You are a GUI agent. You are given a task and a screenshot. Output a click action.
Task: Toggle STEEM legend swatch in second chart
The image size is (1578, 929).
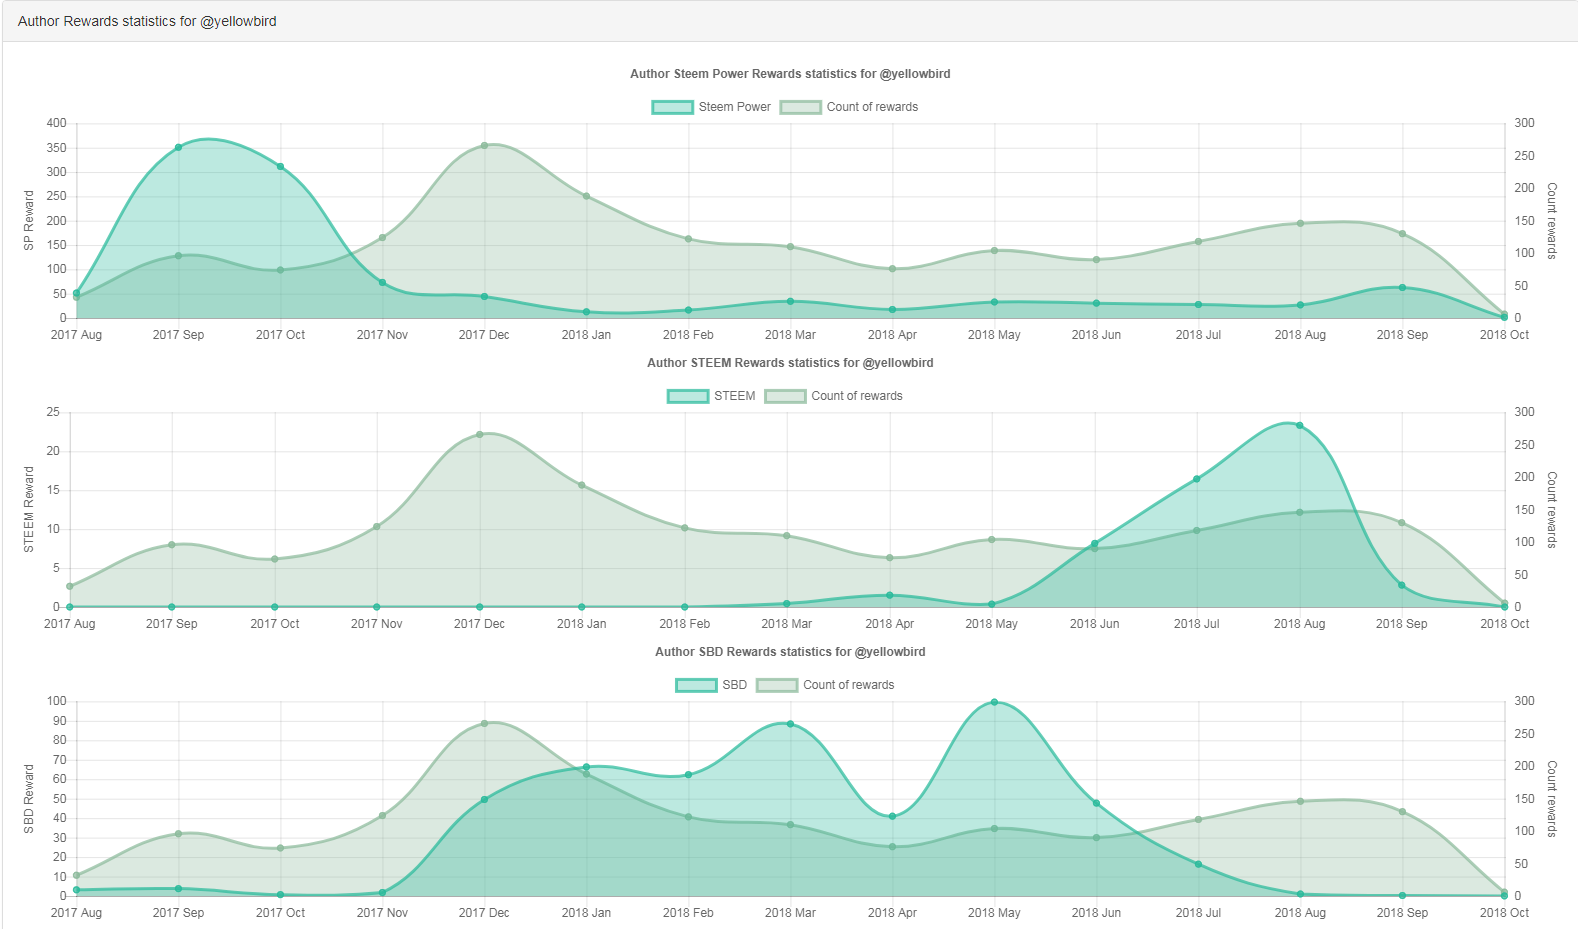point(688,396)
